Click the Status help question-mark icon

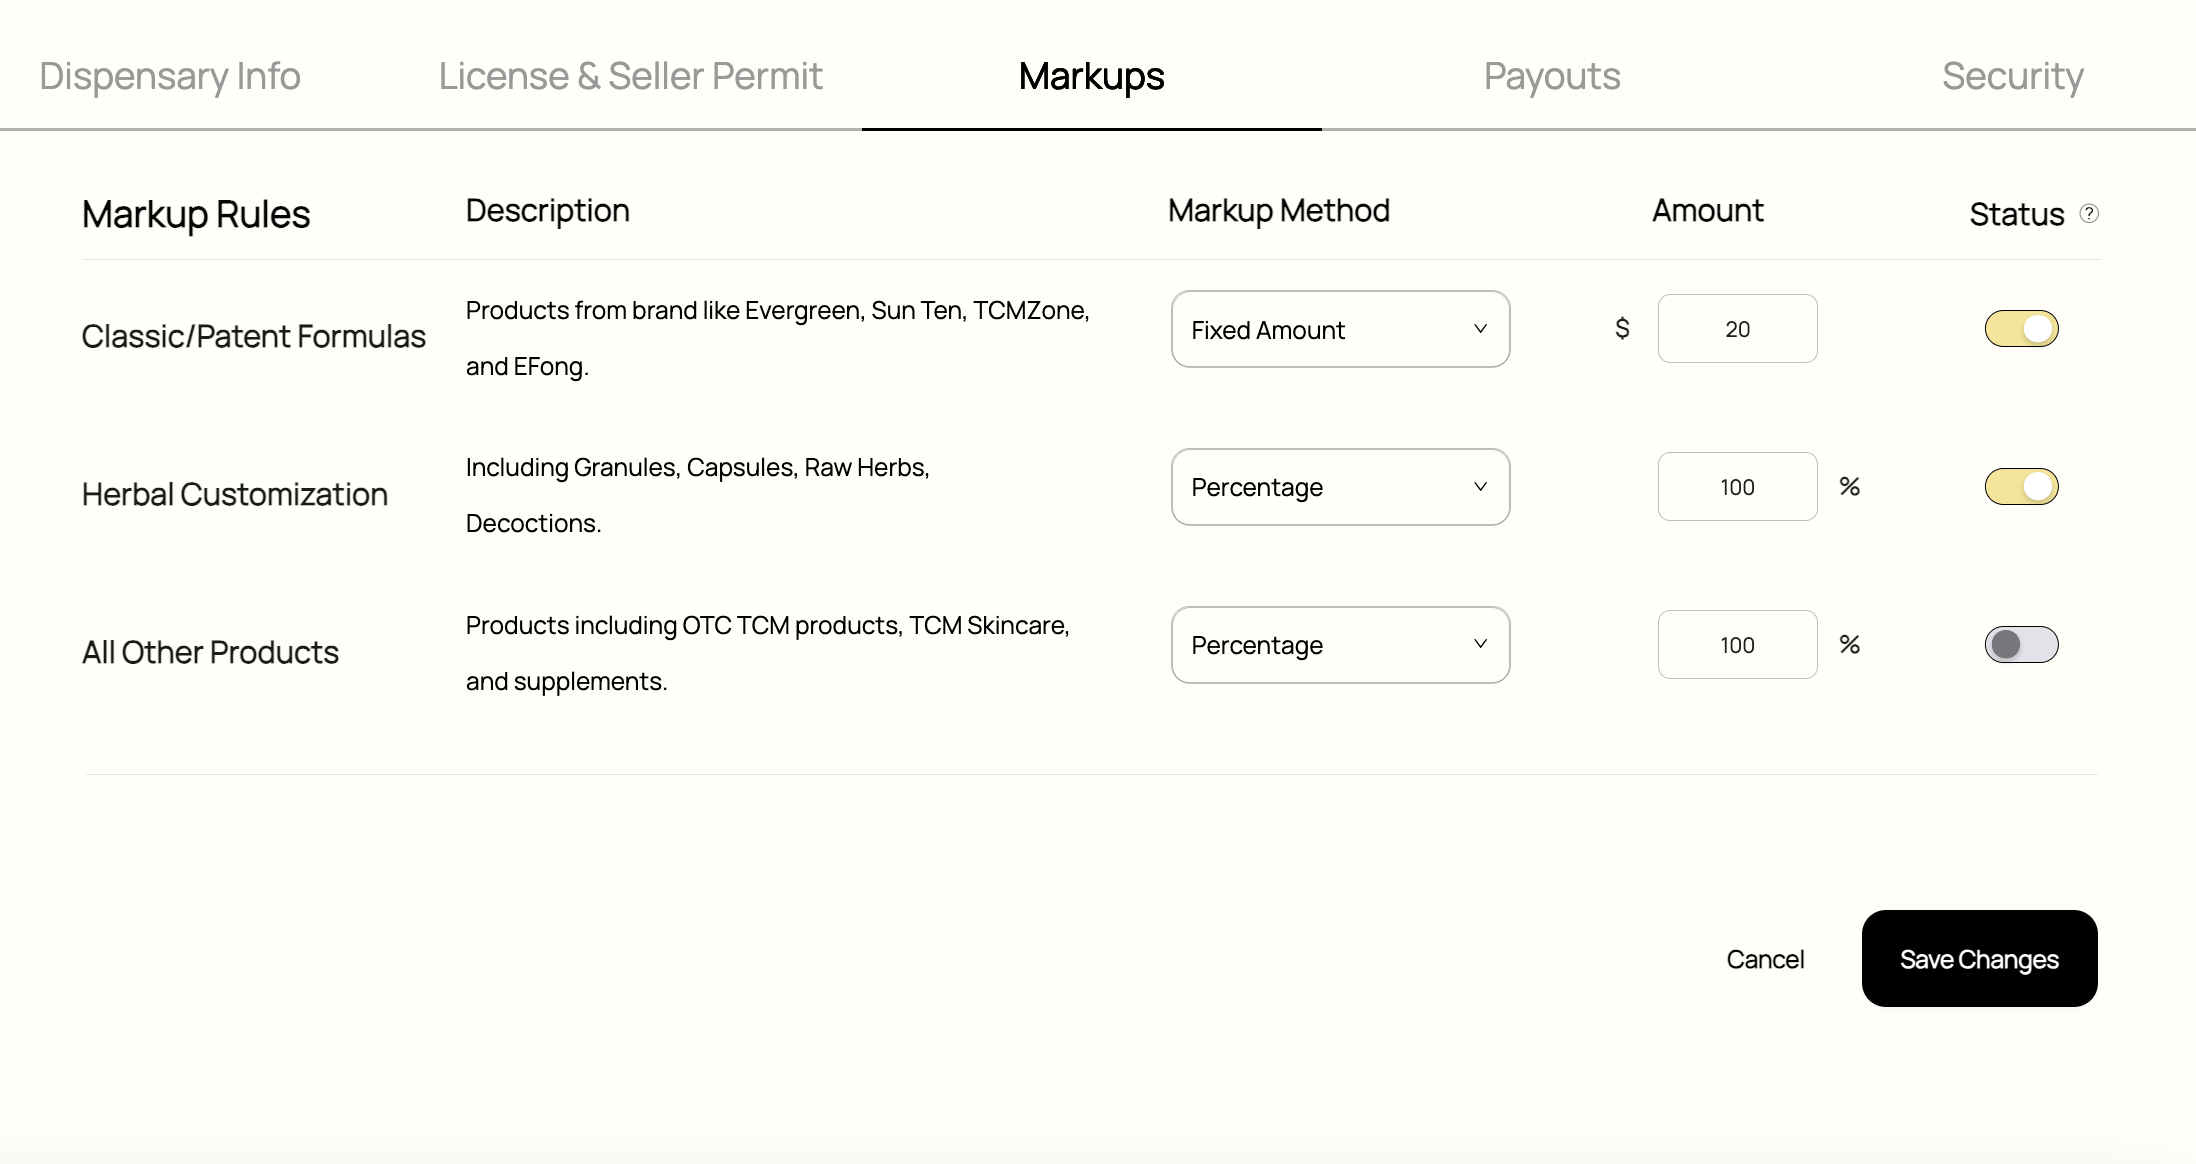coord(2089,213)
